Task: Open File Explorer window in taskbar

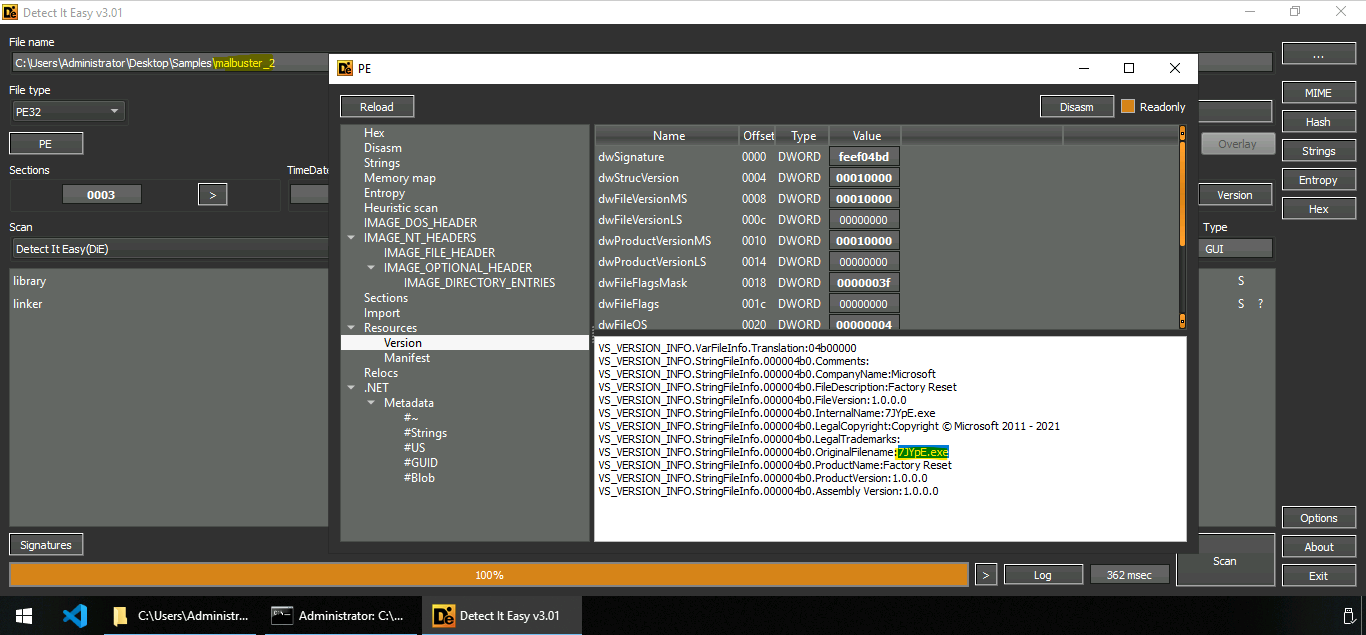Action: tap(182, 616)
